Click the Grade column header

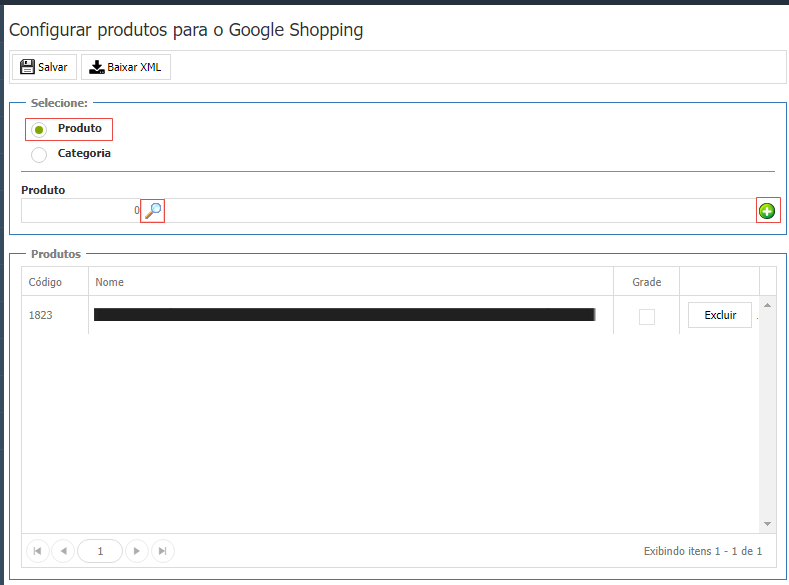(647, 282)
